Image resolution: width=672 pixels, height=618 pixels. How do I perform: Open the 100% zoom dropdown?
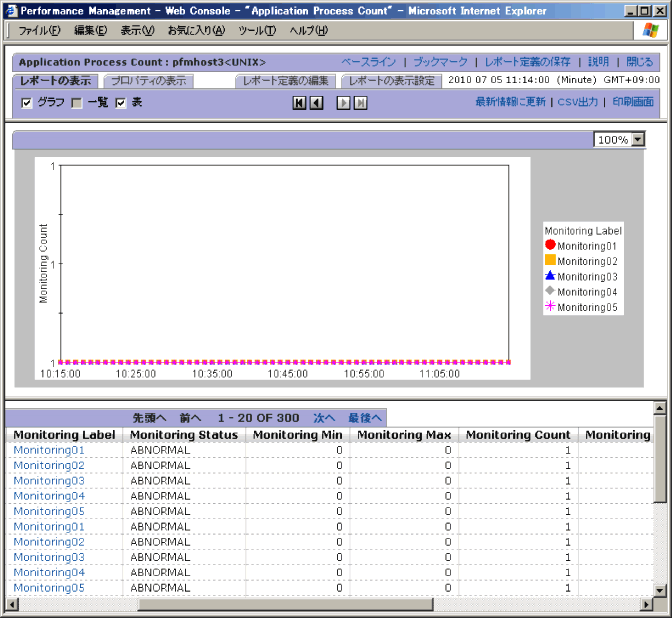639,140
